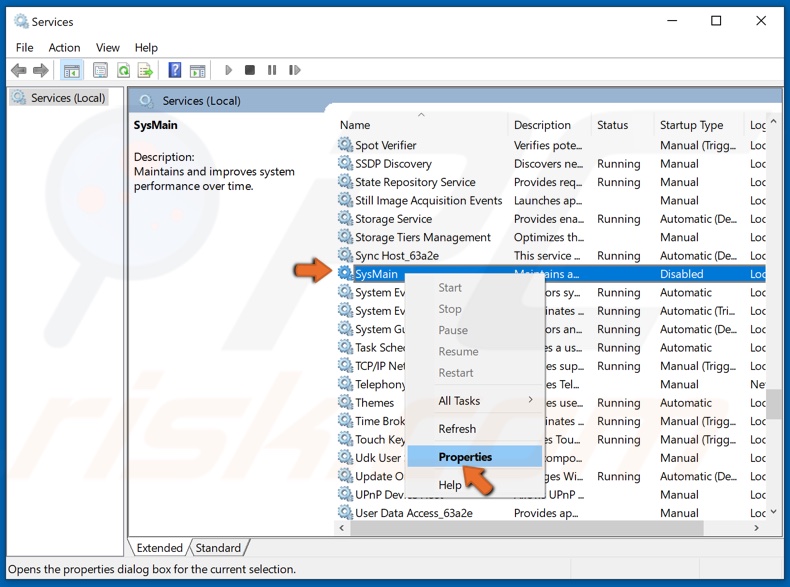This screenshot has height=587, width=790.
Task: Click the vertical scrollbar thumb
Action: tap(773, 403)
